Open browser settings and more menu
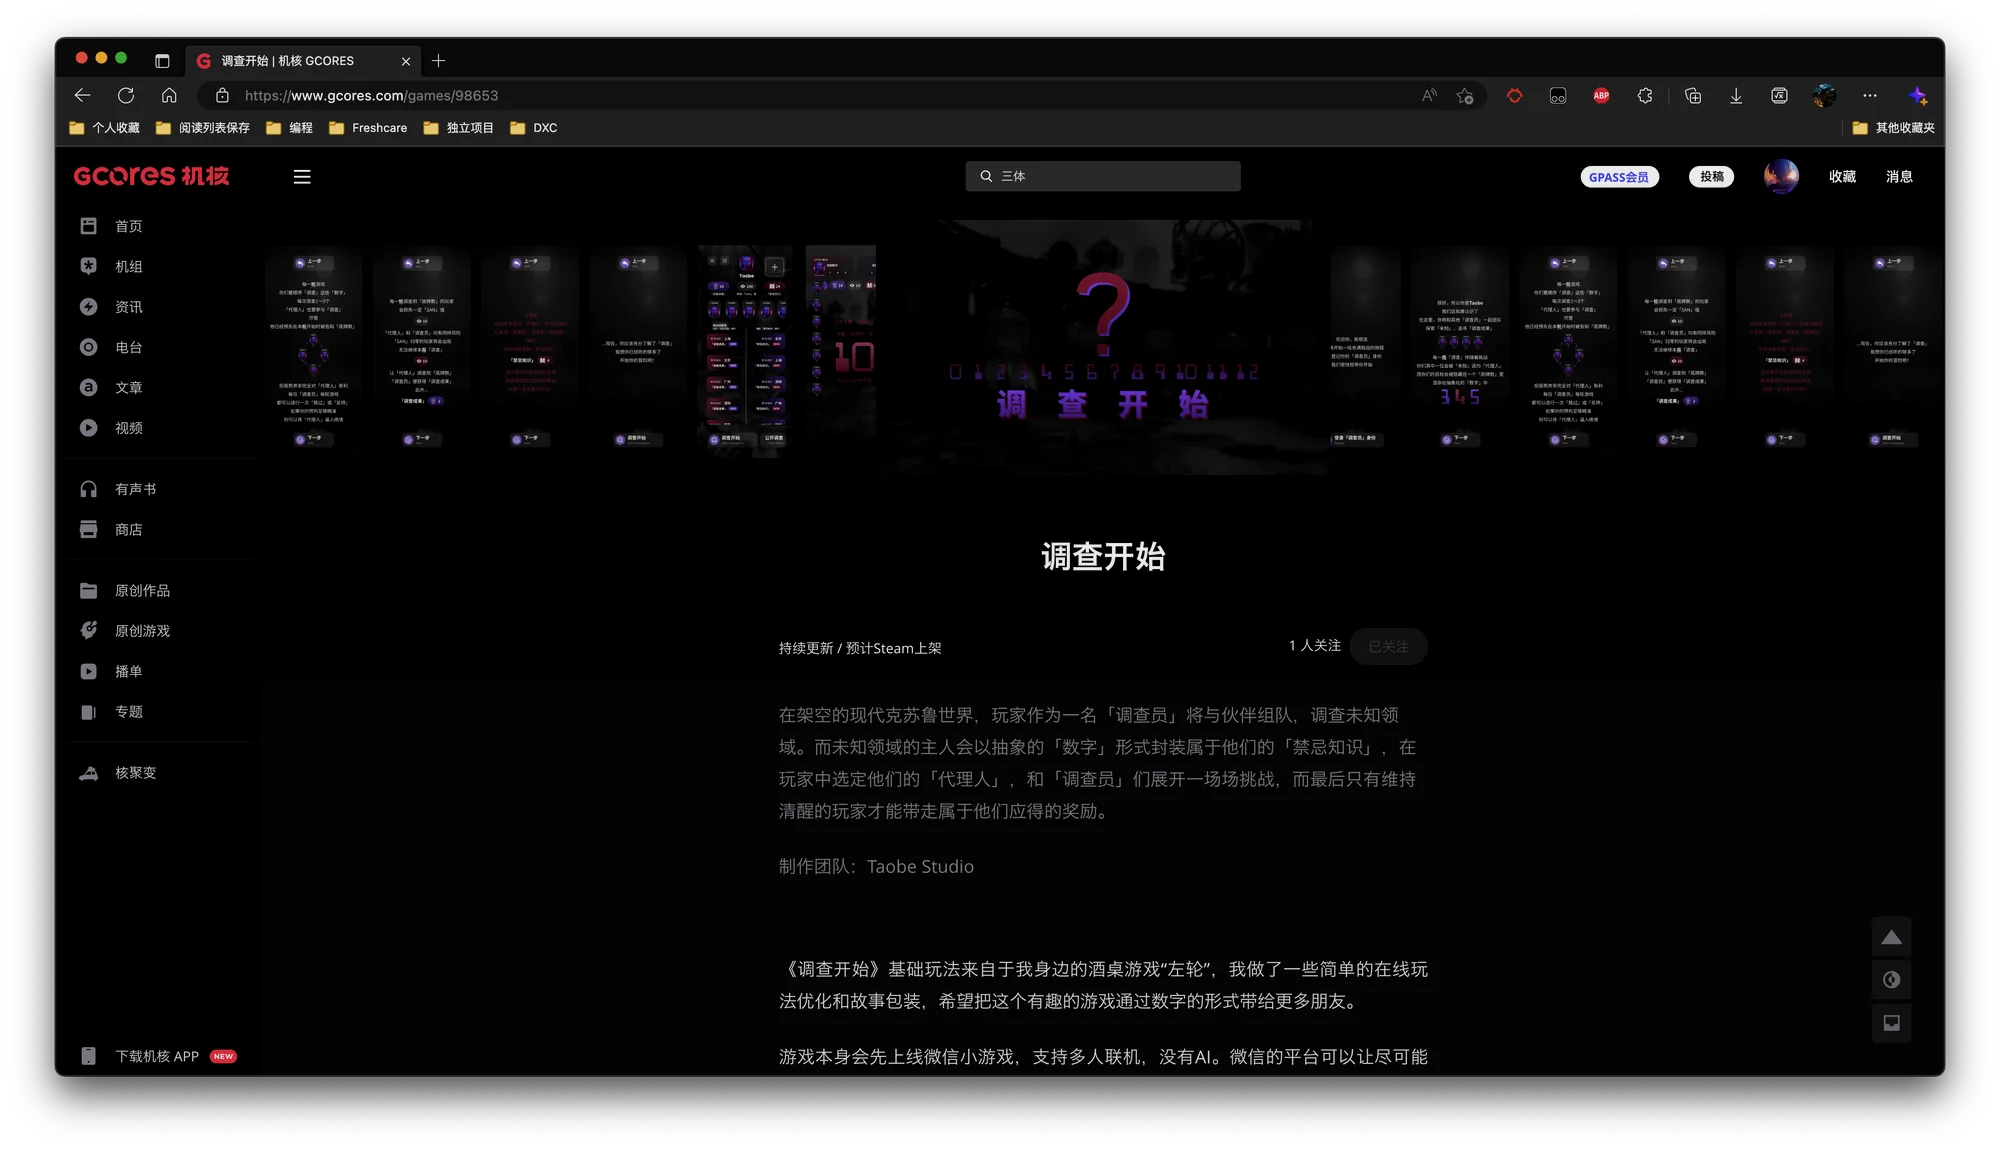The height and width of the screenshot is (1149, 2000). 1869,95
